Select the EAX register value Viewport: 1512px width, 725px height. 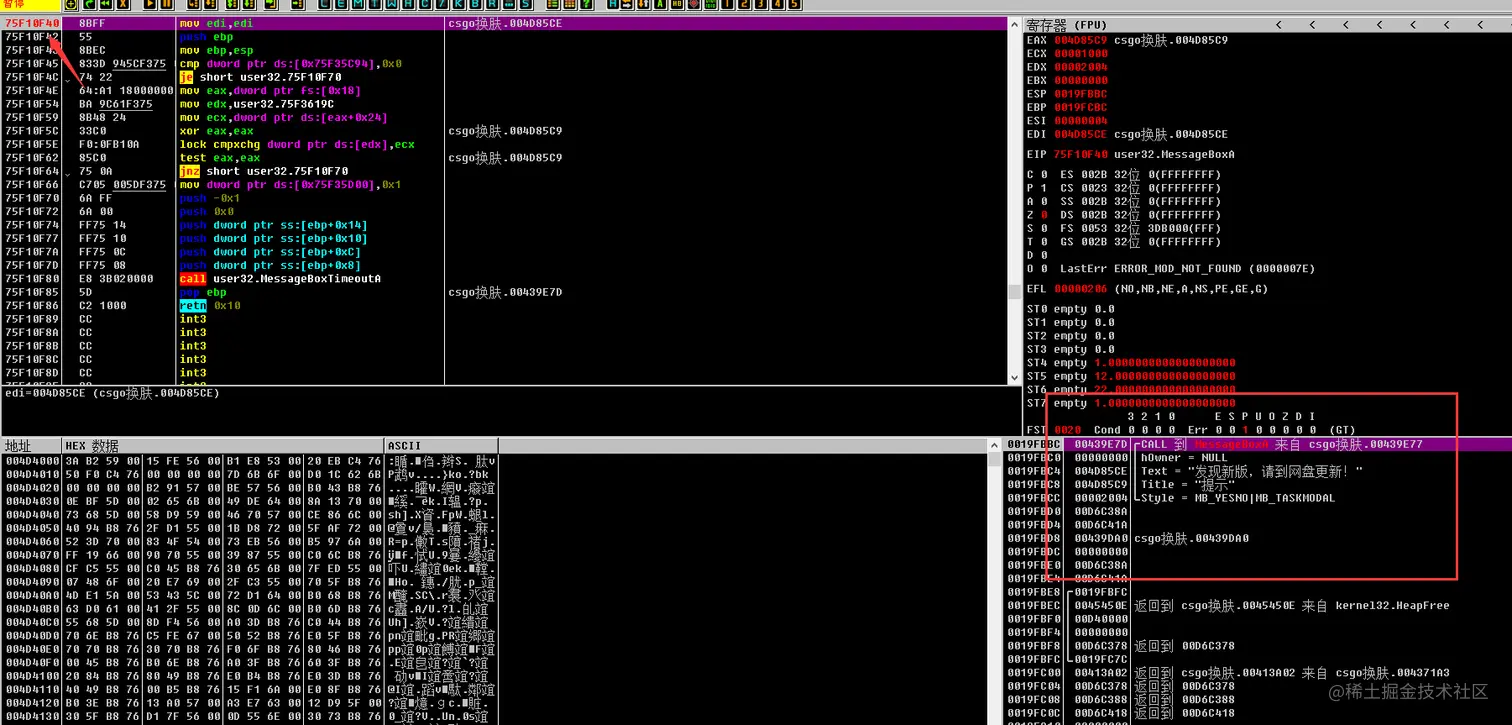click(1081, 40)
